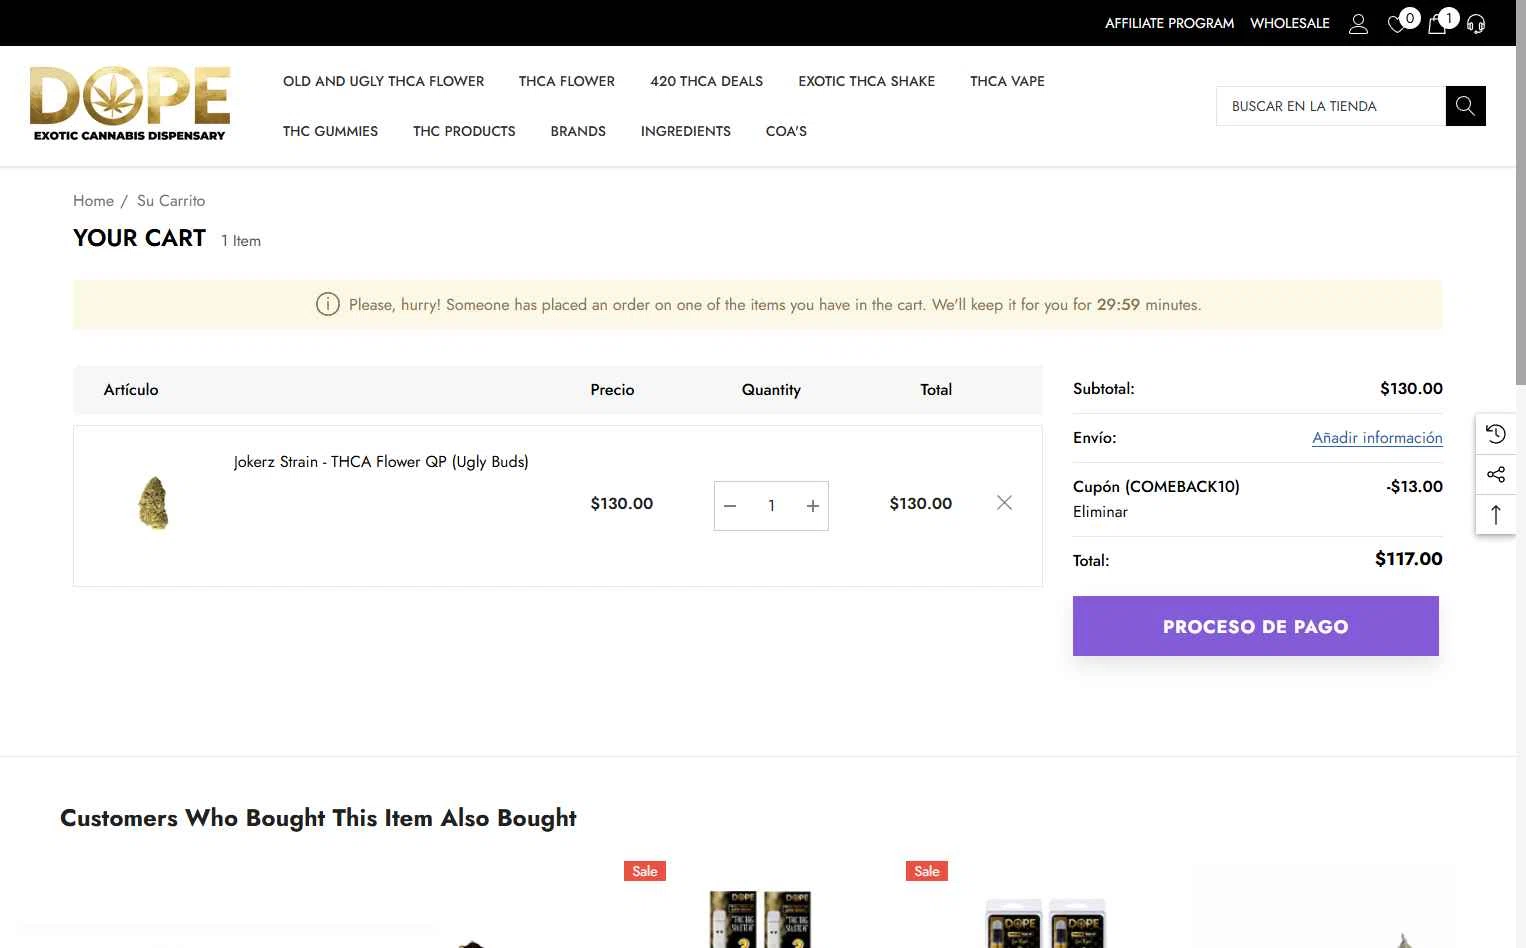Go to Home breadcrumb

coord(93,201)
